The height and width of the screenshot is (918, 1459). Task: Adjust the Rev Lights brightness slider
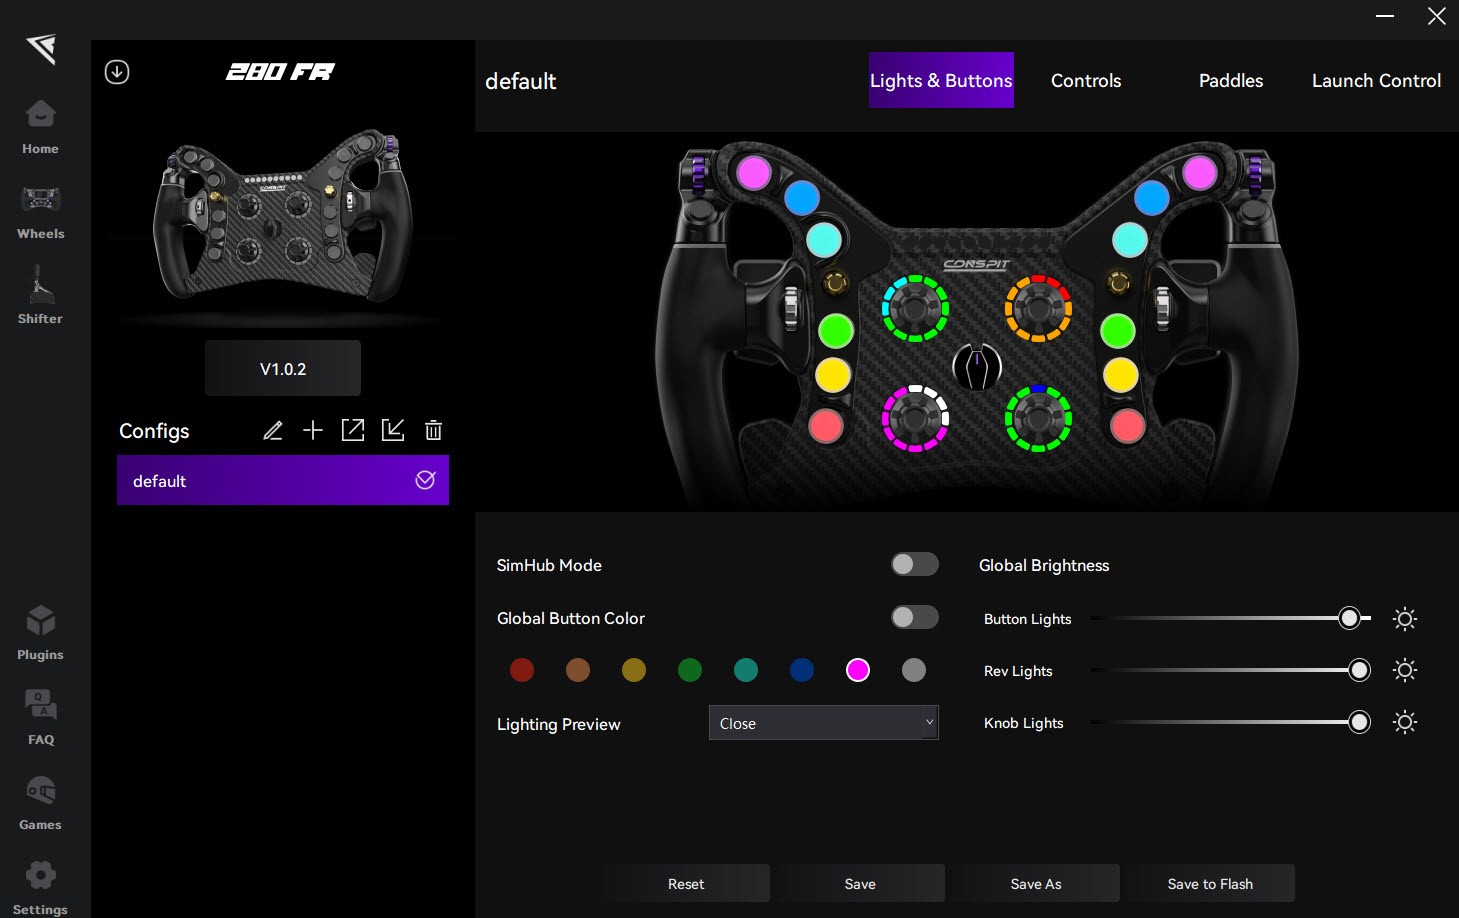point(1231,670)
